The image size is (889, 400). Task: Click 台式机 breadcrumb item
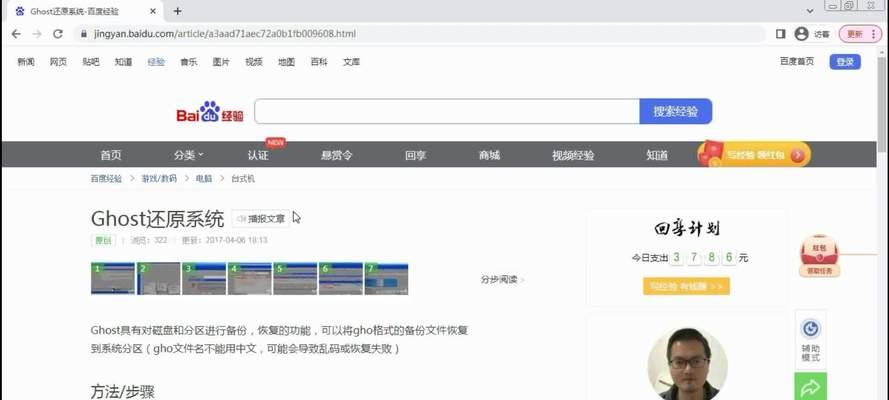(x=243, y=178)
